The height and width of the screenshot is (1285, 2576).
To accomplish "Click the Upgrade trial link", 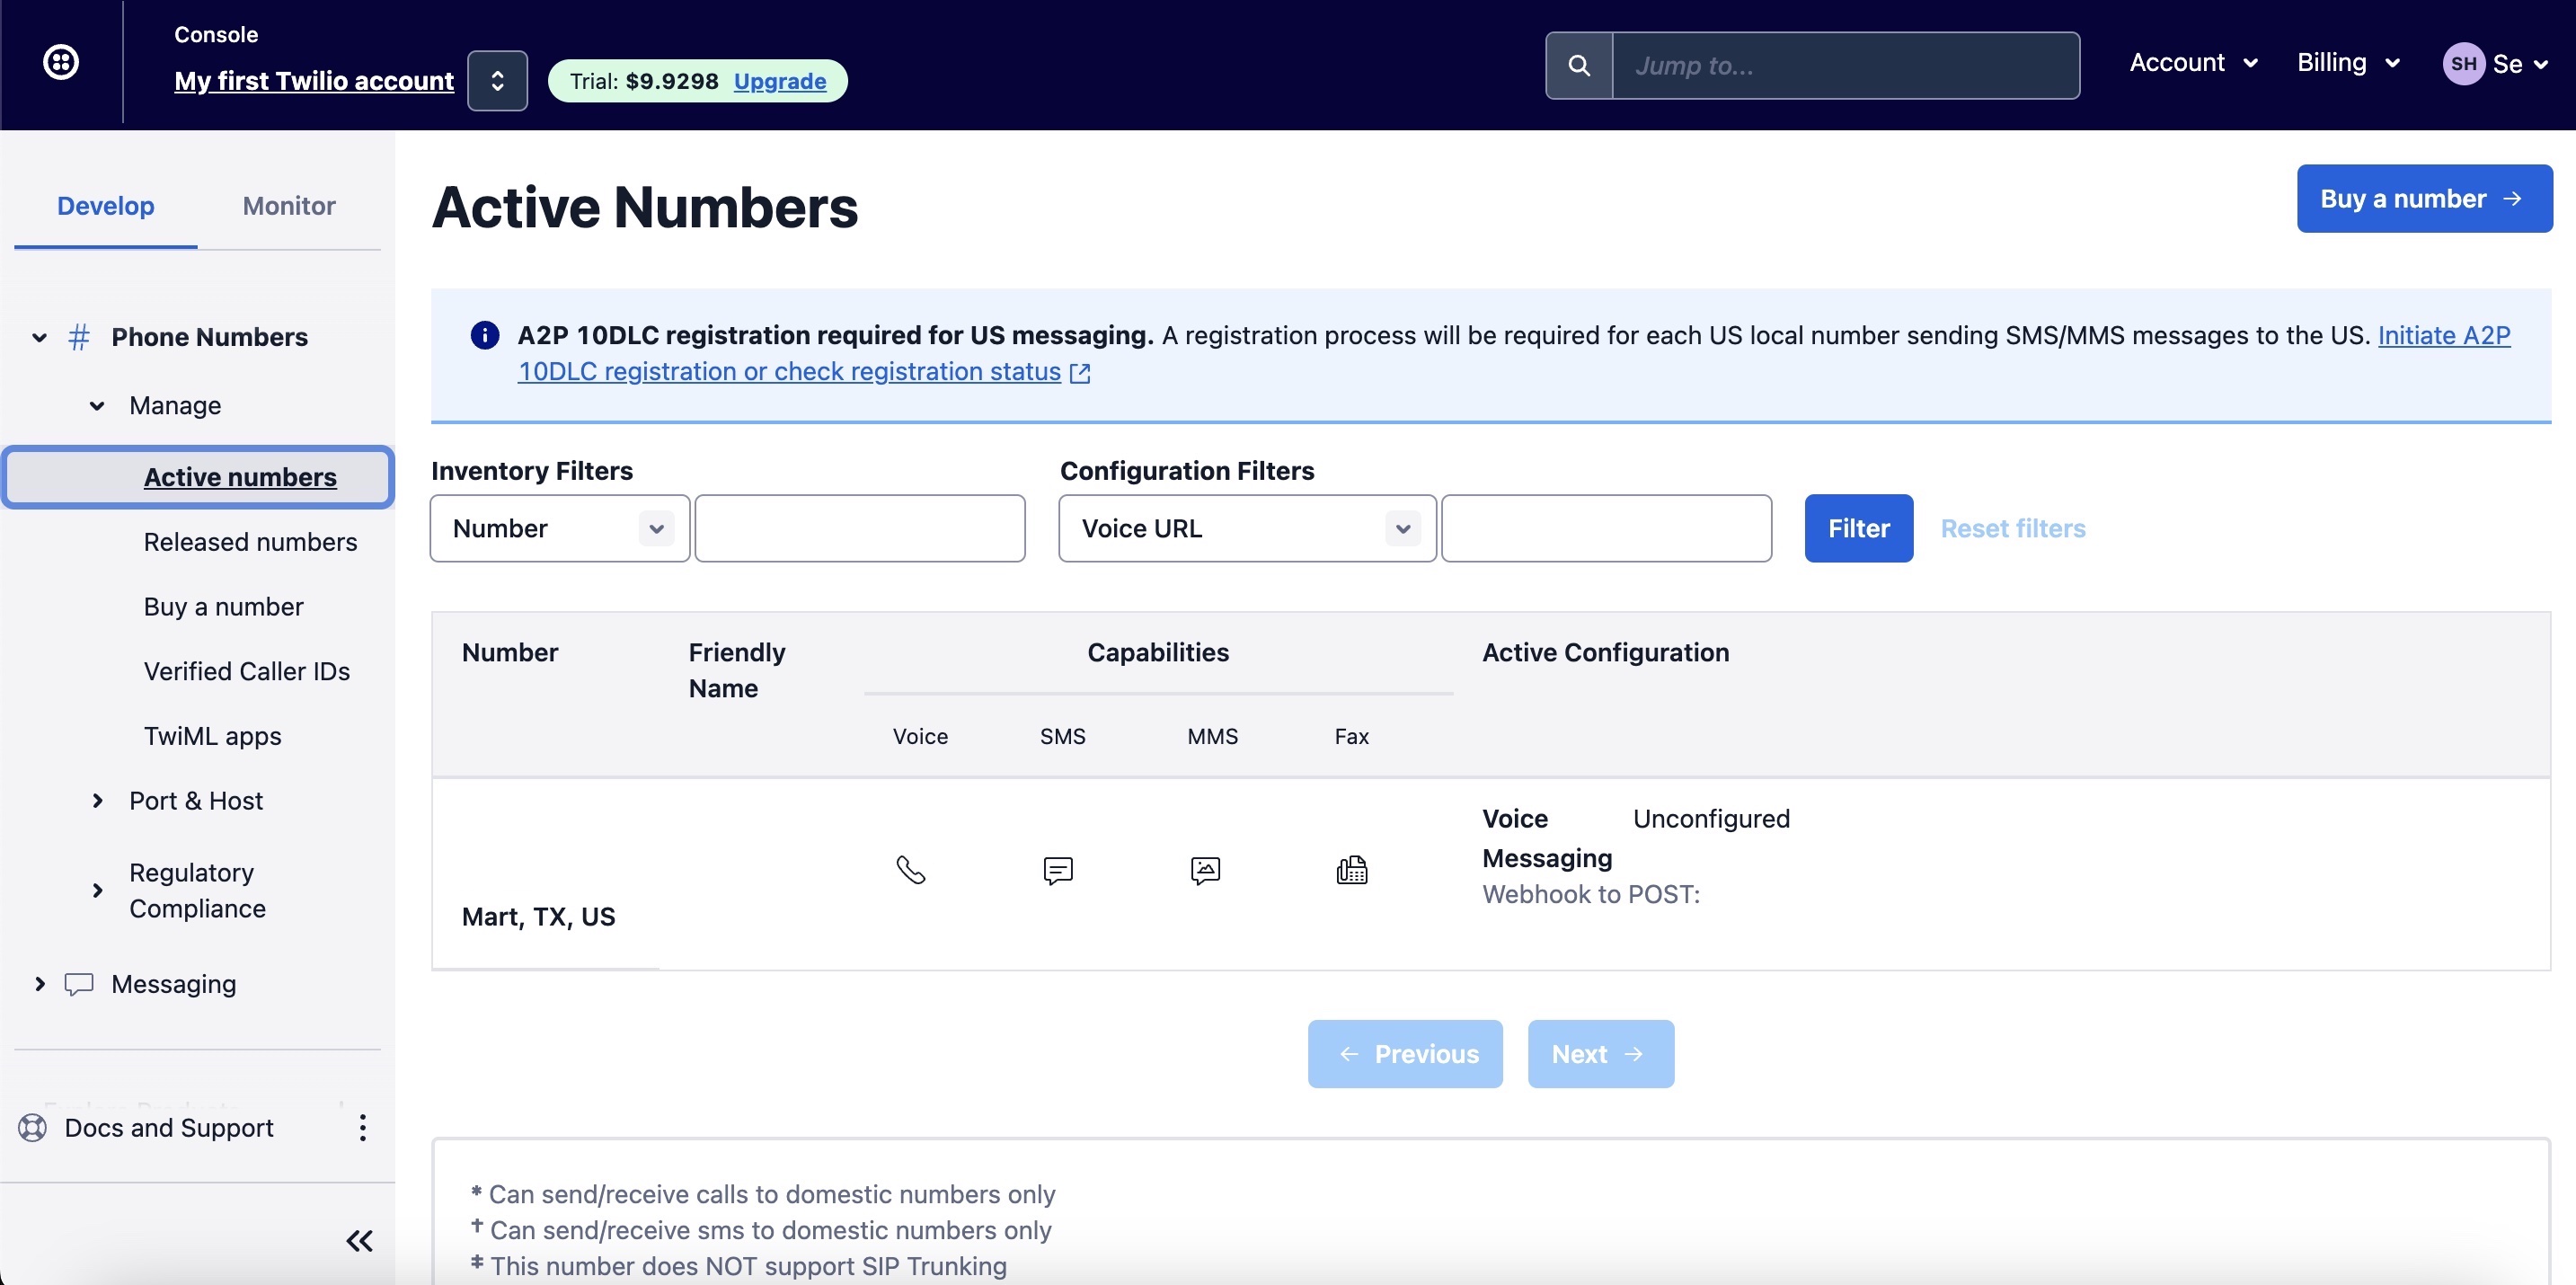I will pos(780,81).
